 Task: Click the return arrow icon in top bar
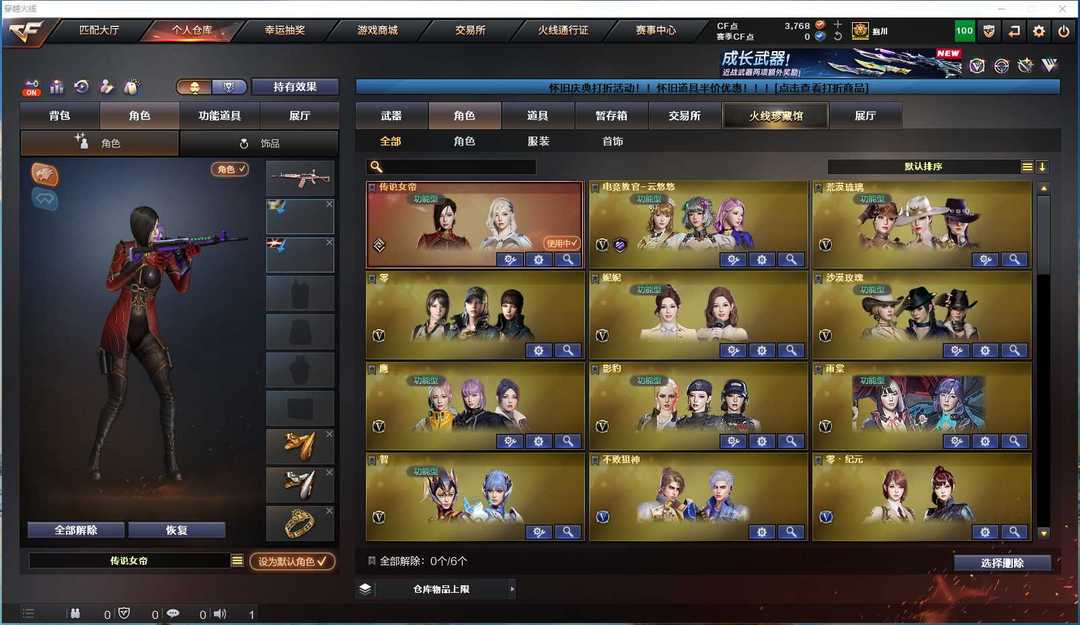click(1014, 31)
